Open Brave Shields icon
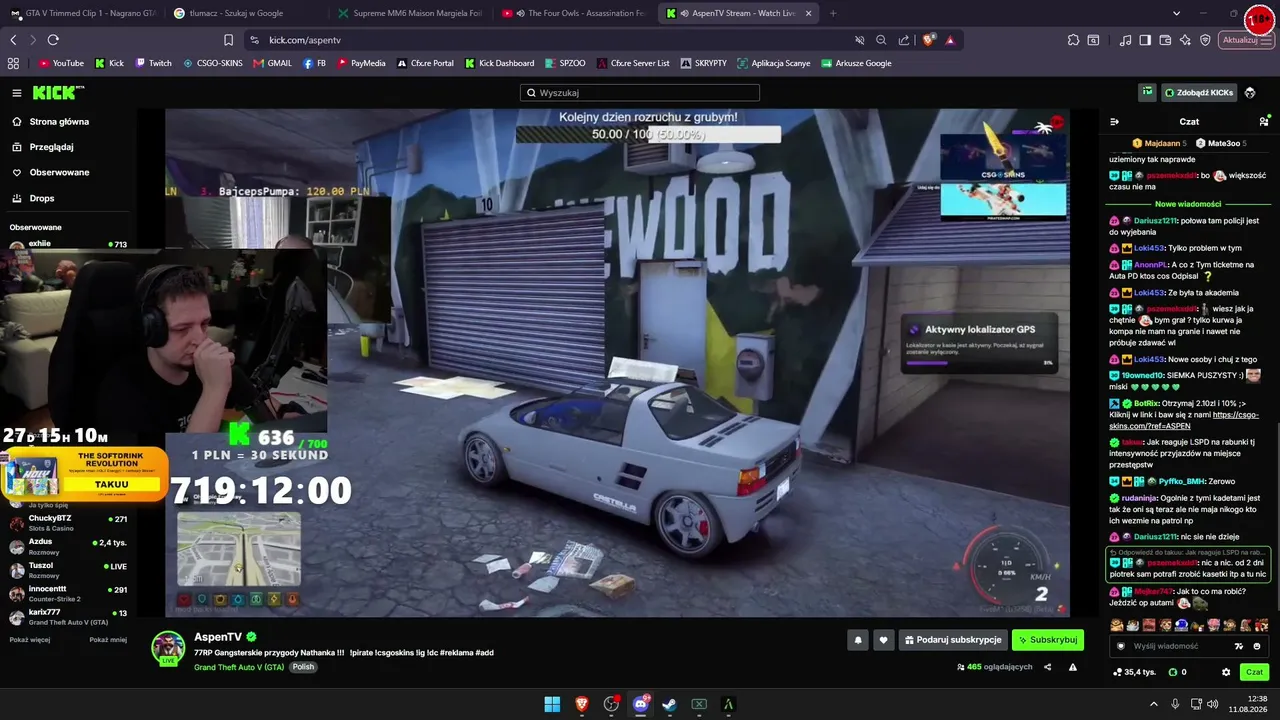This screenshot has width=1280, height=720. coord(929,40)
